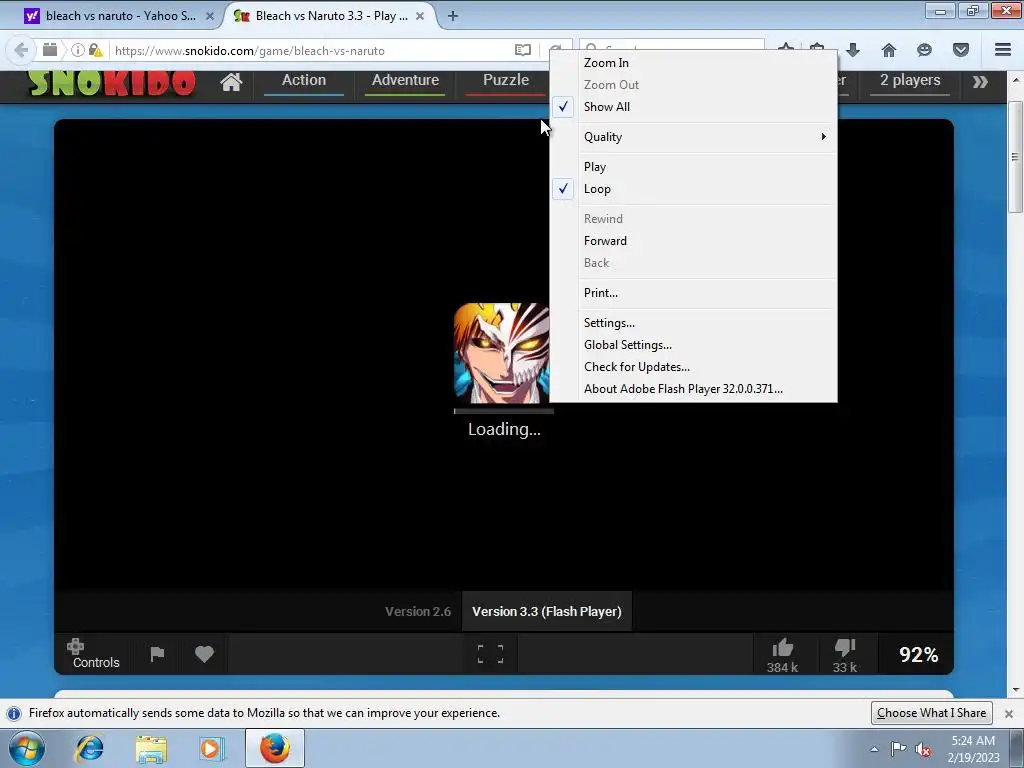The image size is (1024, 768).
Task: Report the game with flag icon
Action: 157,654
